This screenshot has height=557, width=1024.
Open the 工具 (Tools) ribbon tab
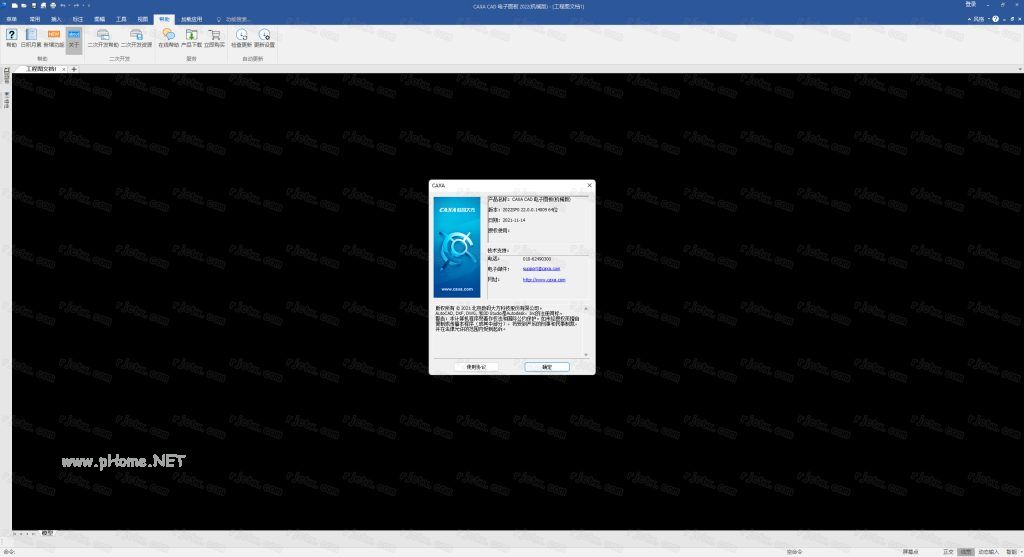[121, 19]
